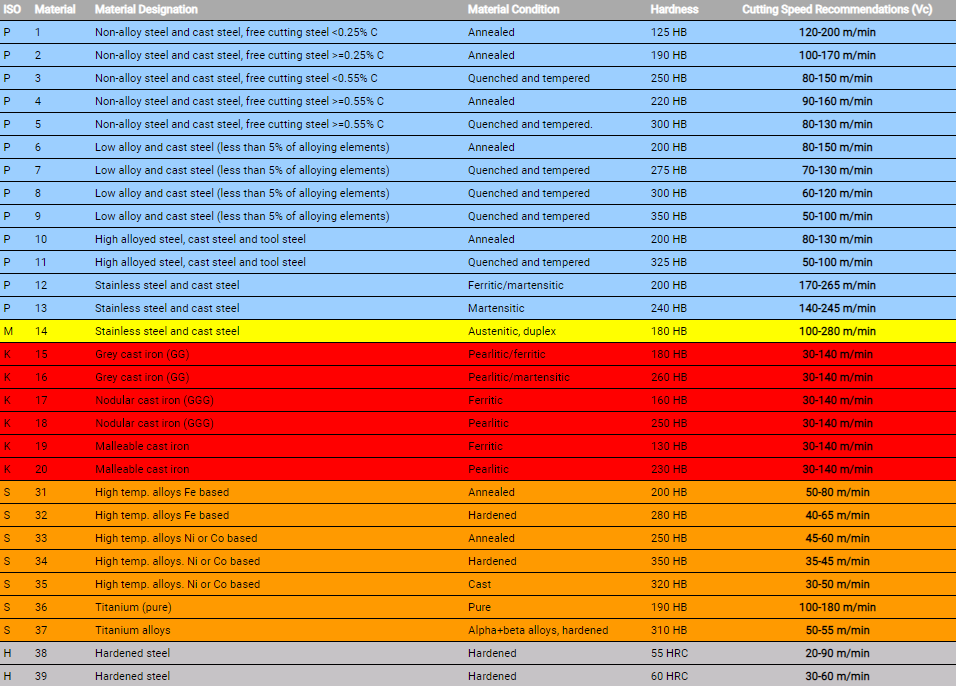The height and width of the screenshot is (686, 956).
Task: Click 'Alpha+beta alloys, hardened' condition
Action: 538,631
